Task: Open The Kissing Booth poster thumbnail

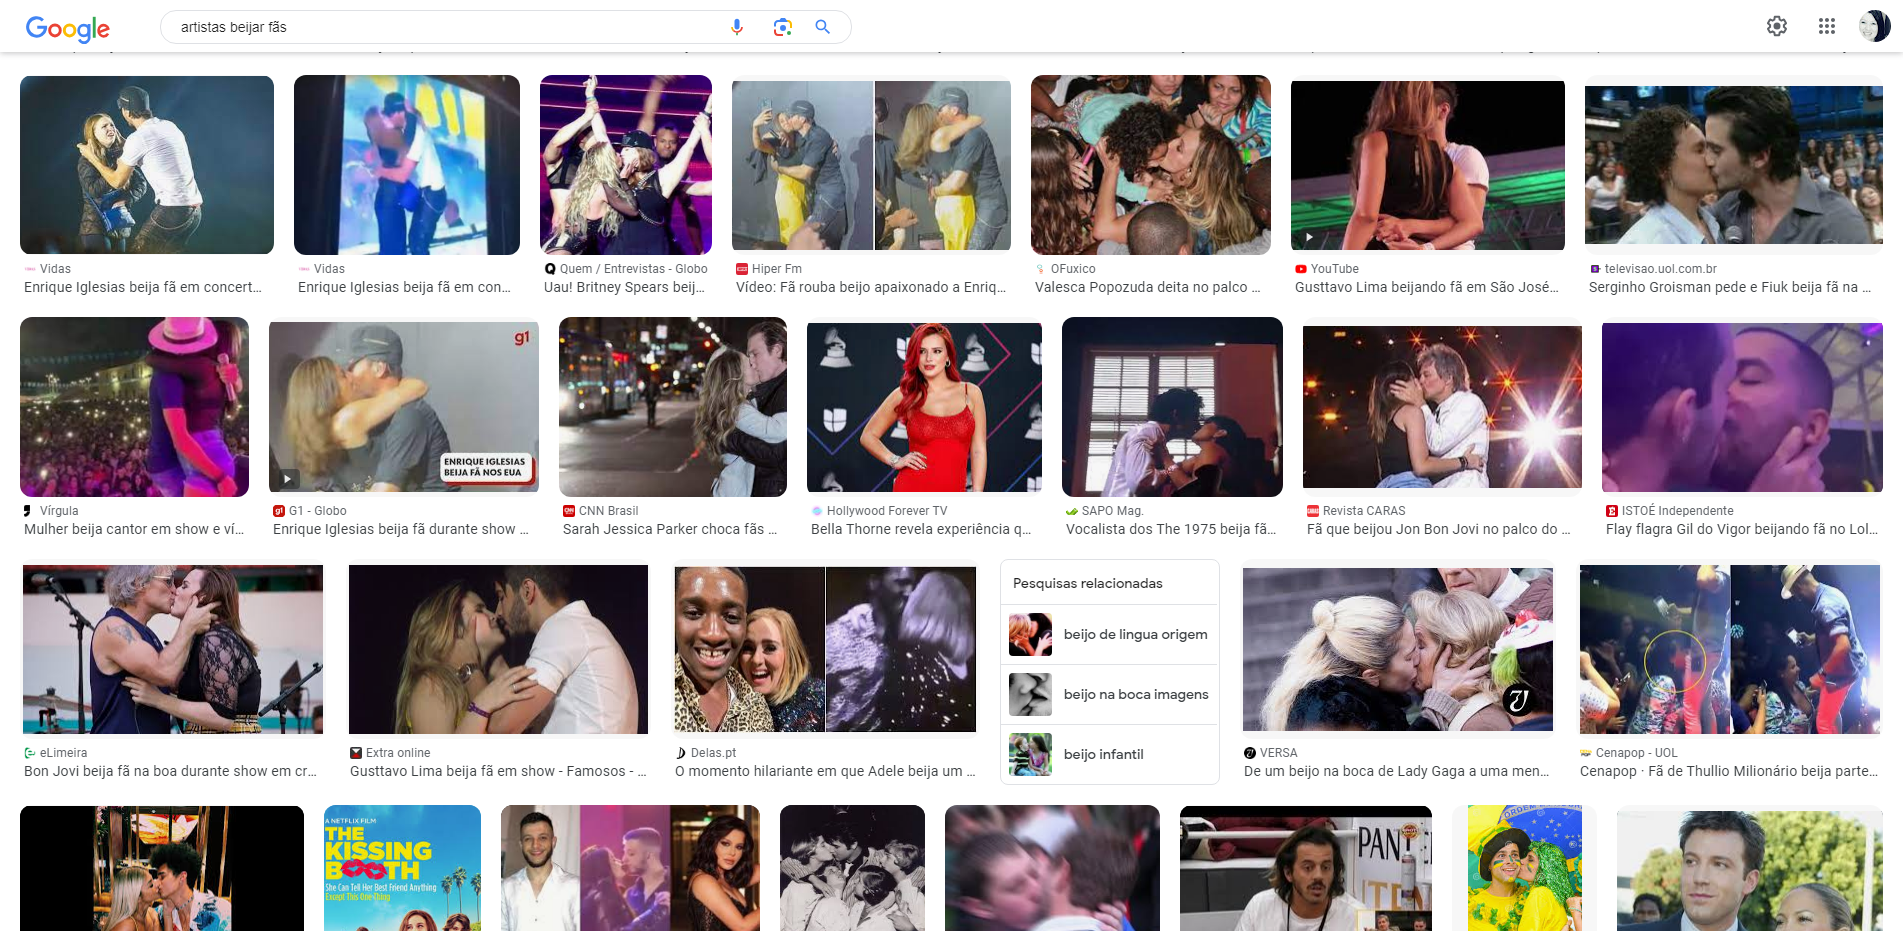Action: click(x=402, y=867)
